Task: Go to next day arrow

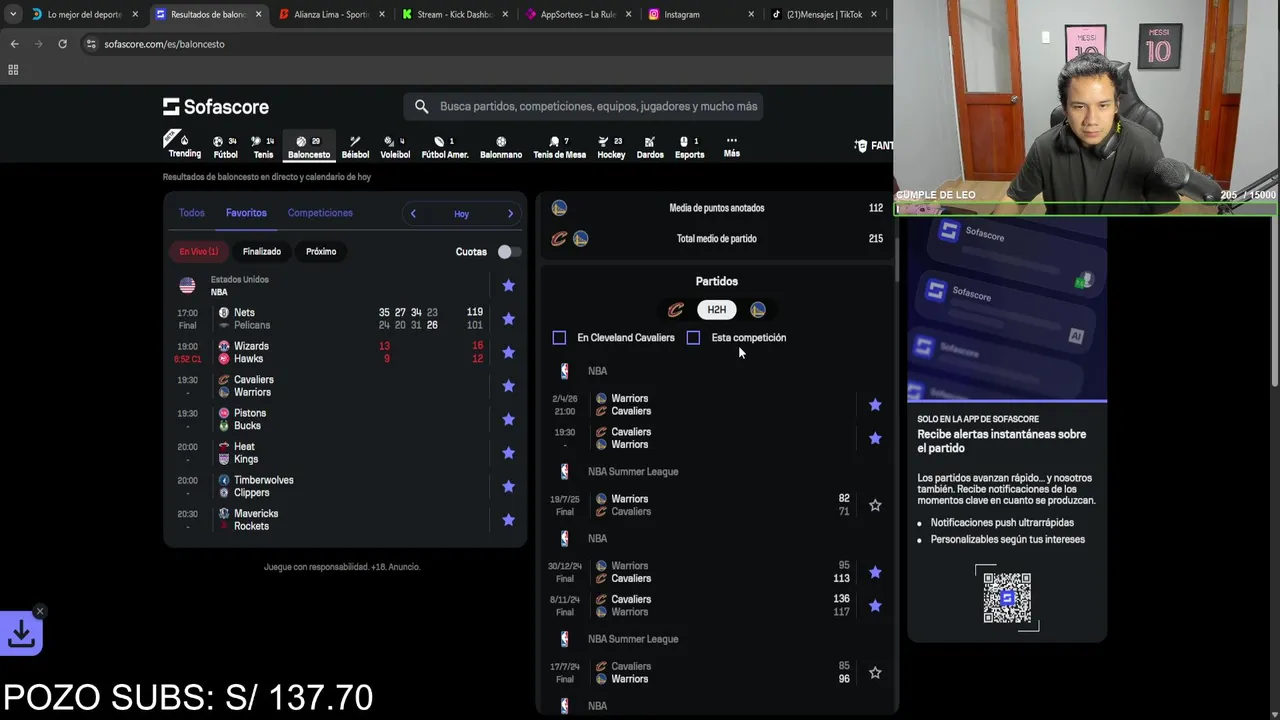Action: [510, 213]
